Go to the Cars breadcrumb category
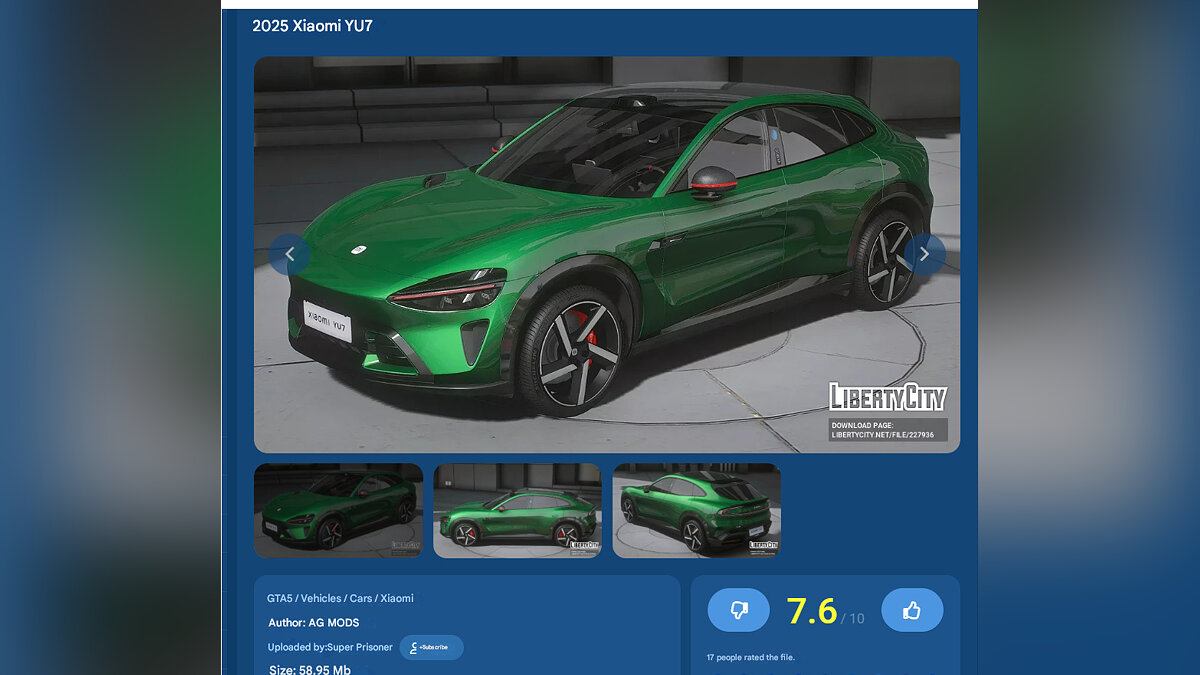Screen dimensions: 1200x675 coord(361,598)
